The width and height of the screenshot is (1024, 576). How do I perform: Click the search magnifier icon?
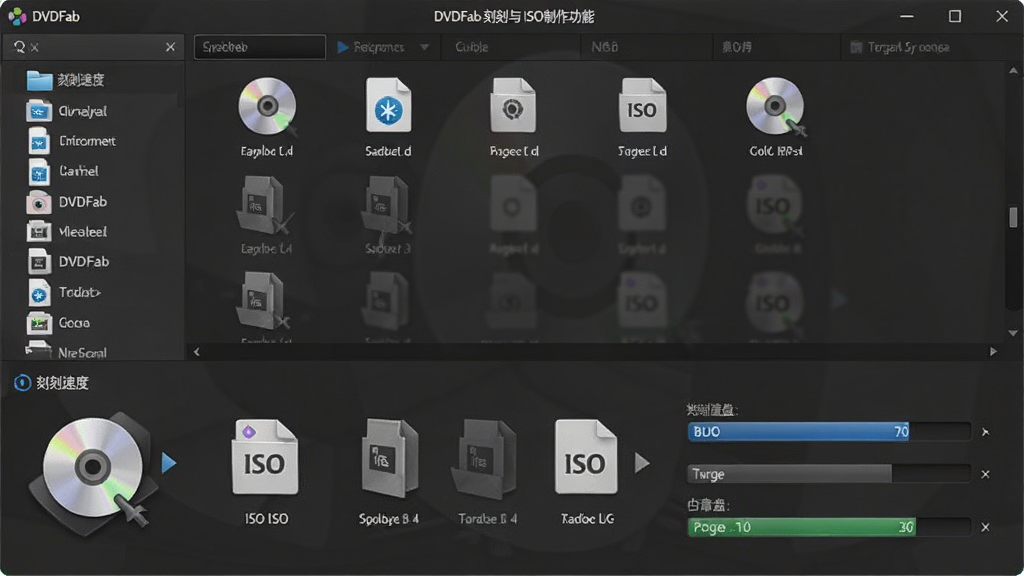tap(20, 47)
